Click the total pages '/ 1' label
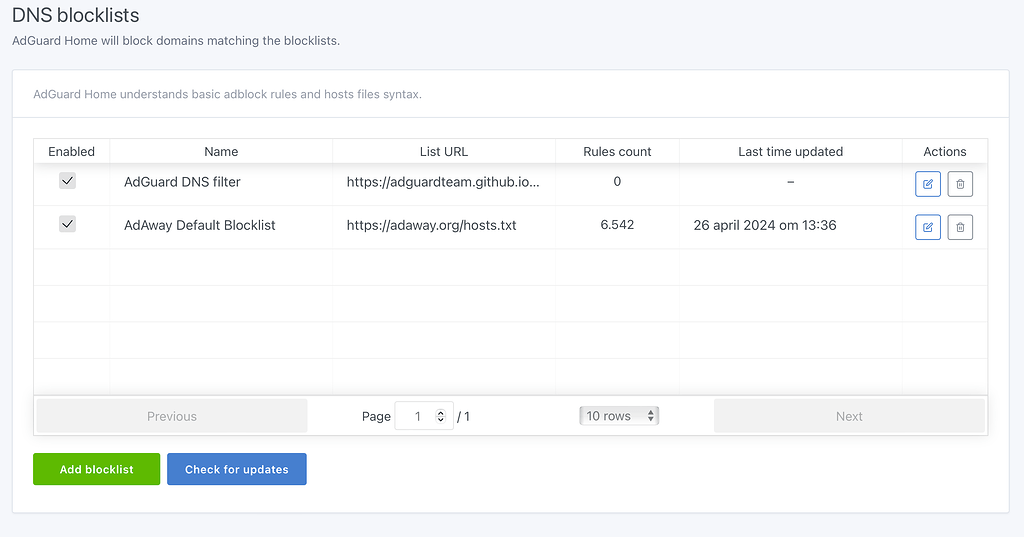The height and width of the screenshot is (537, 1024). (464, 417)
